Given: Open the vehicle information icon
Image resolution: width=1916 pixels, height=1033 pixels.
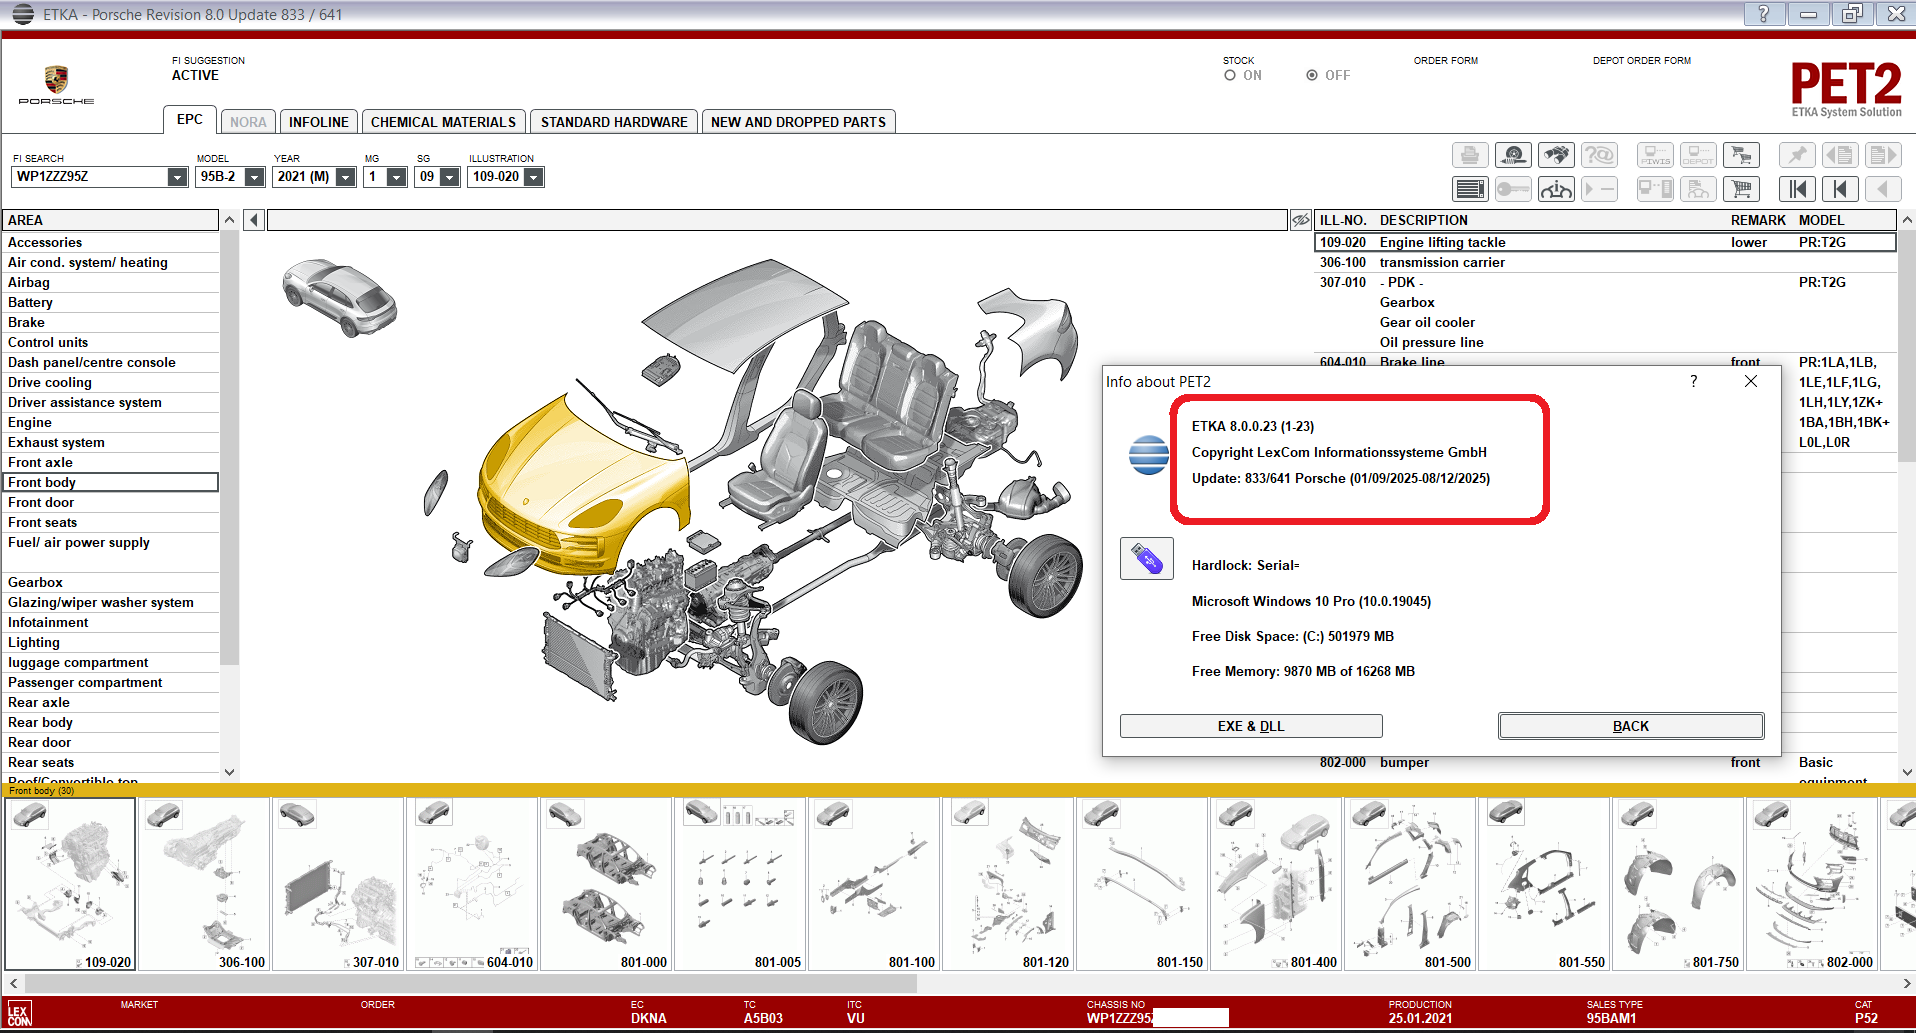Looking at the screenshot, I should (x=1556, y=189).
